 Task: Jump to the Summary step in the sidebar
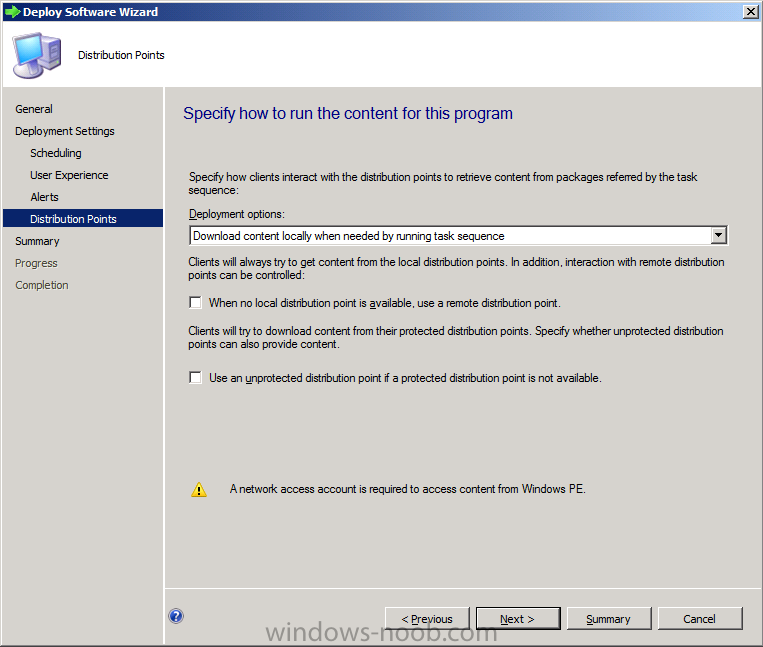tap(37, 241)
